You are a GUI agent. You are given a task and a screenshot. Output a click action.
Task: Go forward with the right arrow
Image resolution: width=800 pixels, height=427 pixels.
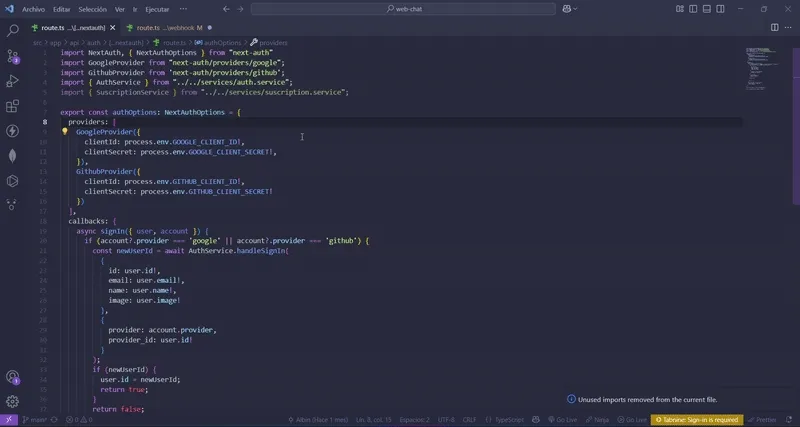pyautogui.click(x=240, y=9)
